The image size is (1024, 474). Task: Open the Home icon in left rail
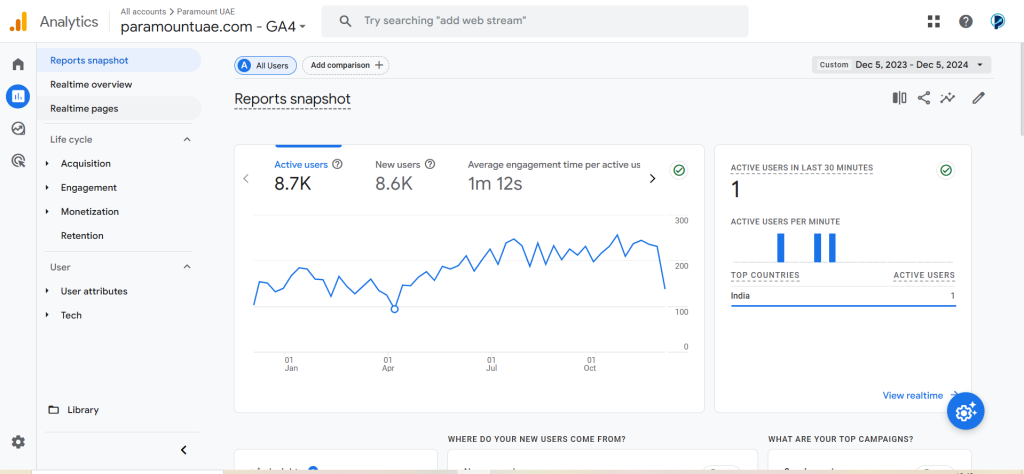point(18,64)
